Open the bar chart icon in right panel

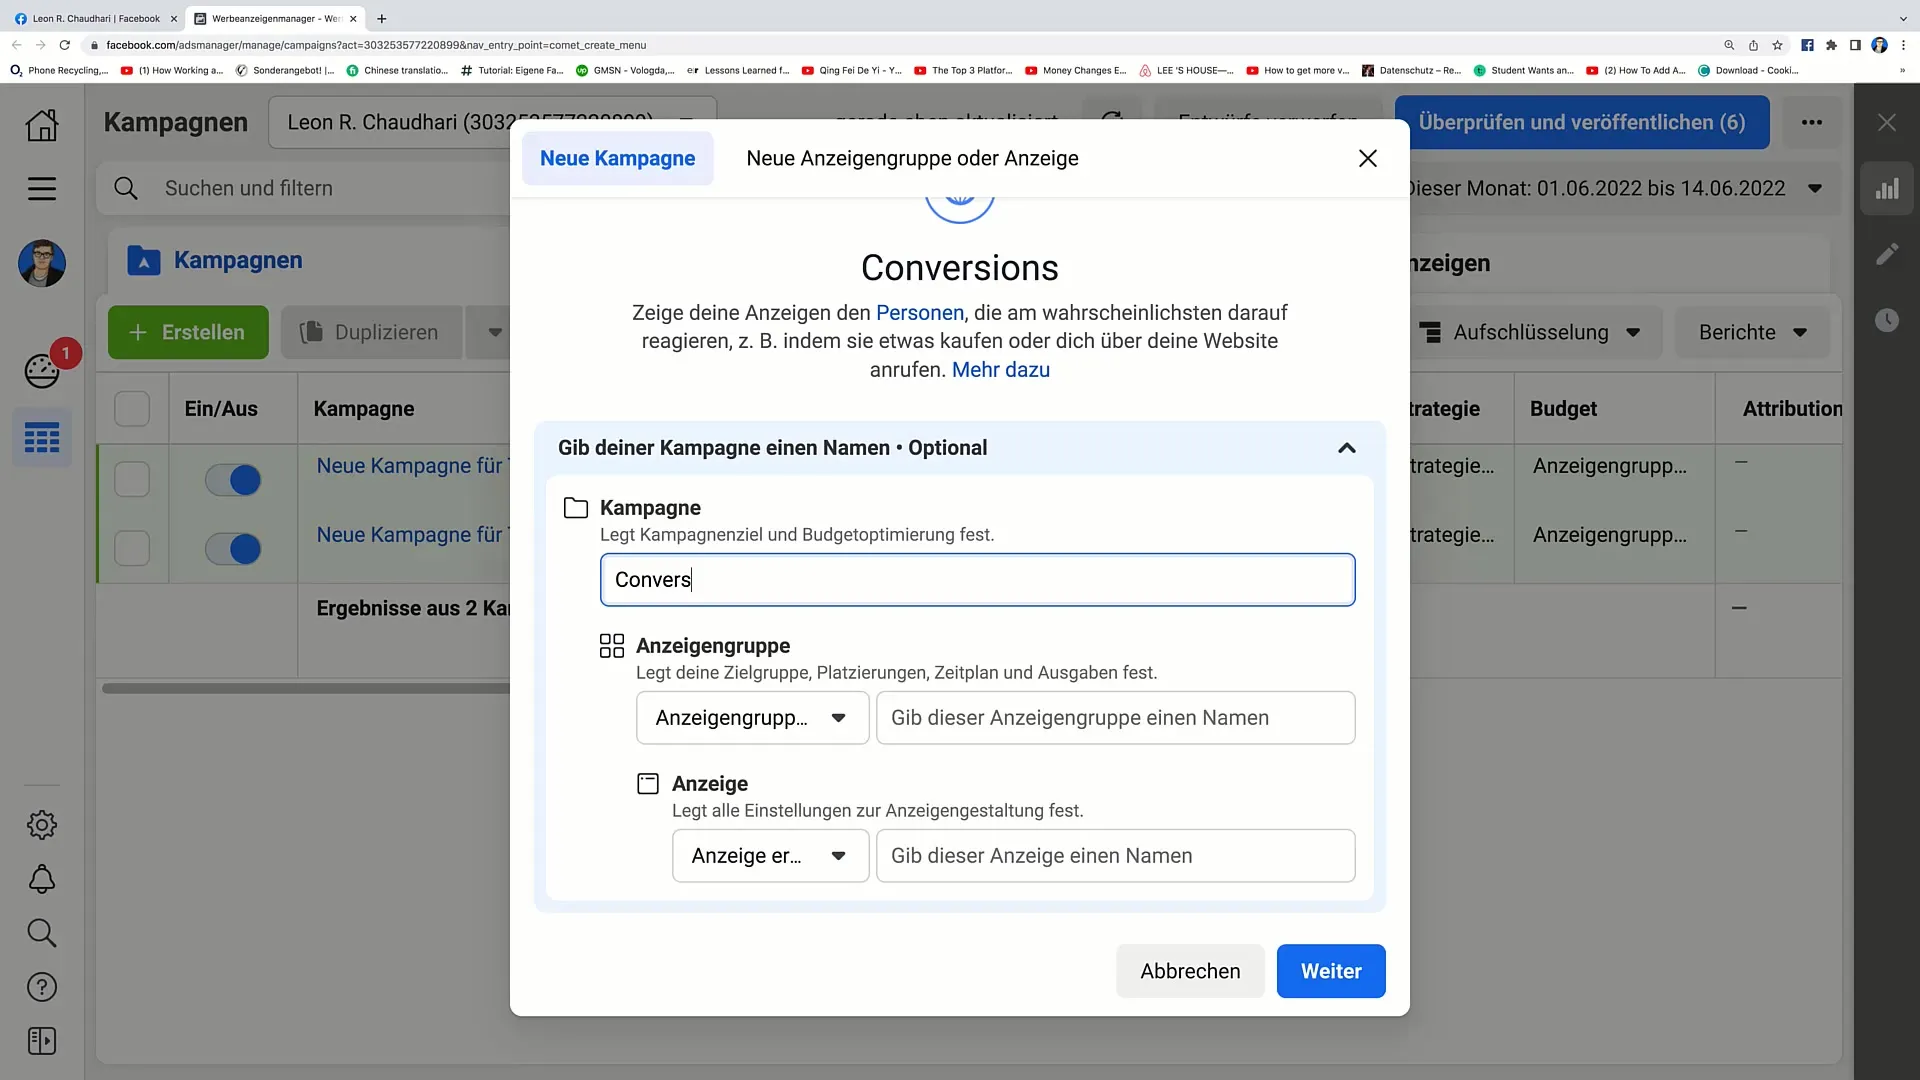tap(1887, 189)
